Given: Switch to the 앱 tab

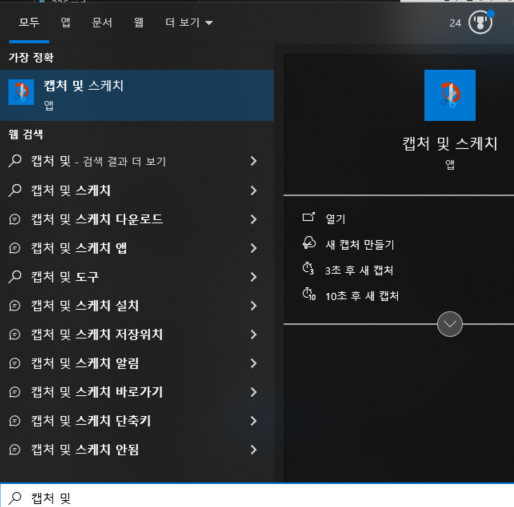Looking at the screenshot, I should [65, 22].
